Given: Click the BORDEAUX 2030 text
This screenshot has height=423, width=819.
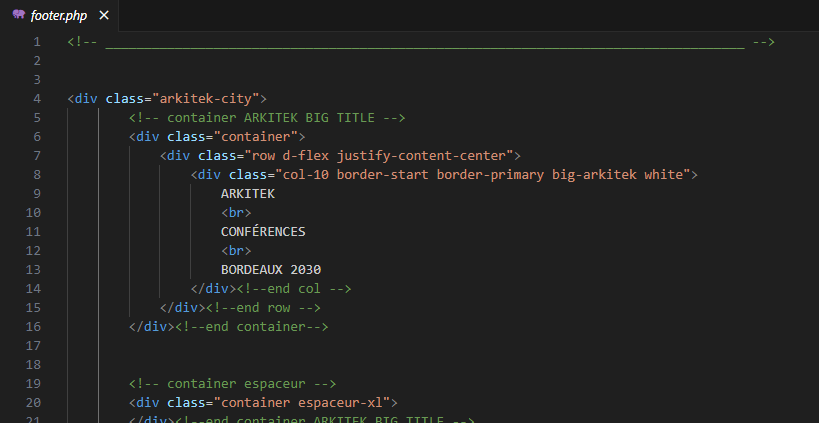Looking at the screenshot, I should (x=270, y=270).
